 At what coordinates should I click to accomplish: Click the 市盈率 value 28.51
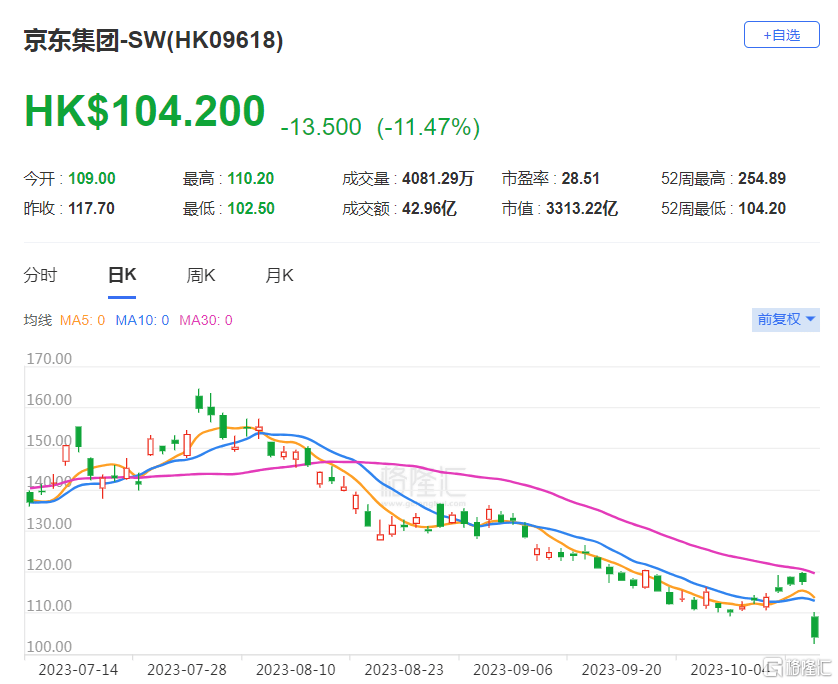pos(580,179)
